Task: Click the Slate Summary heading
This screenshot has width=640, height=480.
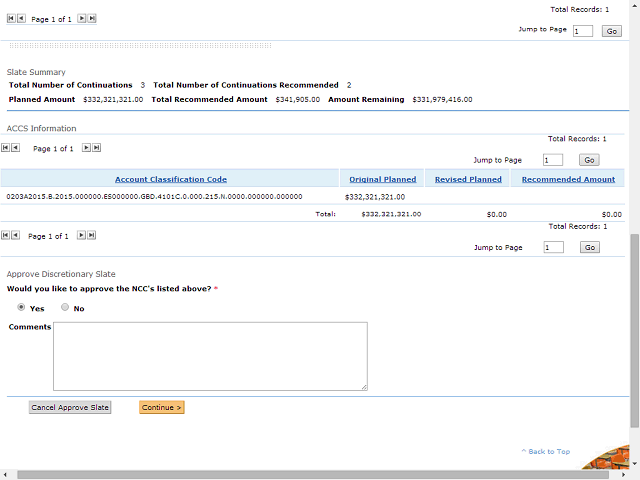Action: [x=36, y=72]
